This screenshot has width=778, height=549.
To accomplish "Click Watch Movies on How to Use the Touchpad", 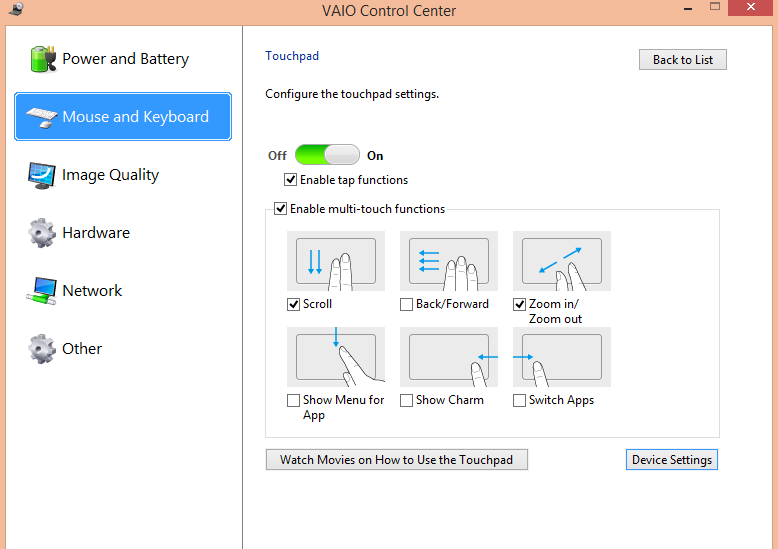I will [397, 460].
